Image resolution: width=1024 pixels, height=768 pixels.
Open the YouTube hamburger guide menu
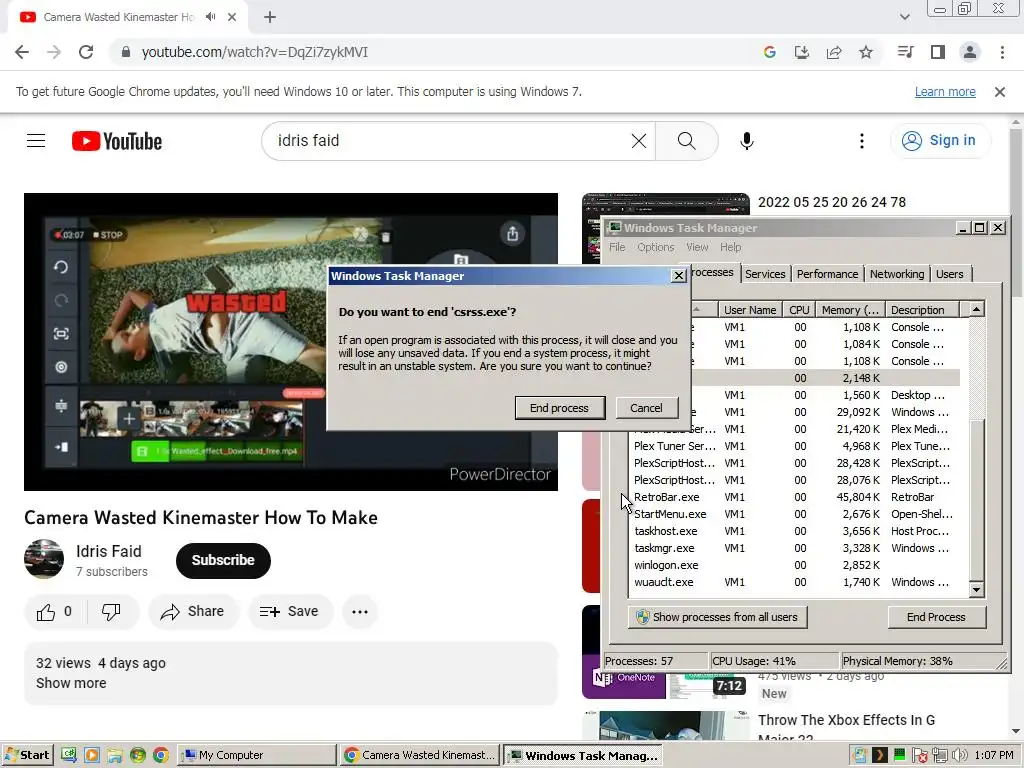tap(36, 140)
